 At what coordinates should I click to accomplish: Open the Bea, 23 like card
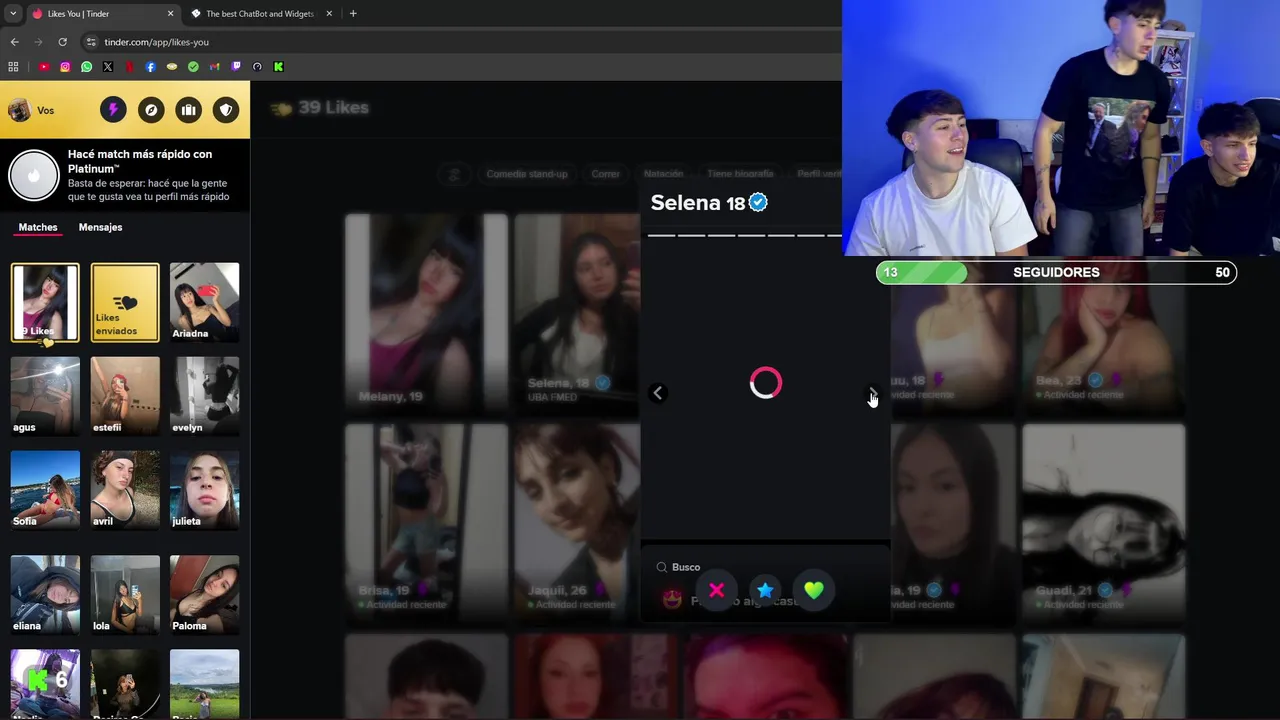(1103, 336)
